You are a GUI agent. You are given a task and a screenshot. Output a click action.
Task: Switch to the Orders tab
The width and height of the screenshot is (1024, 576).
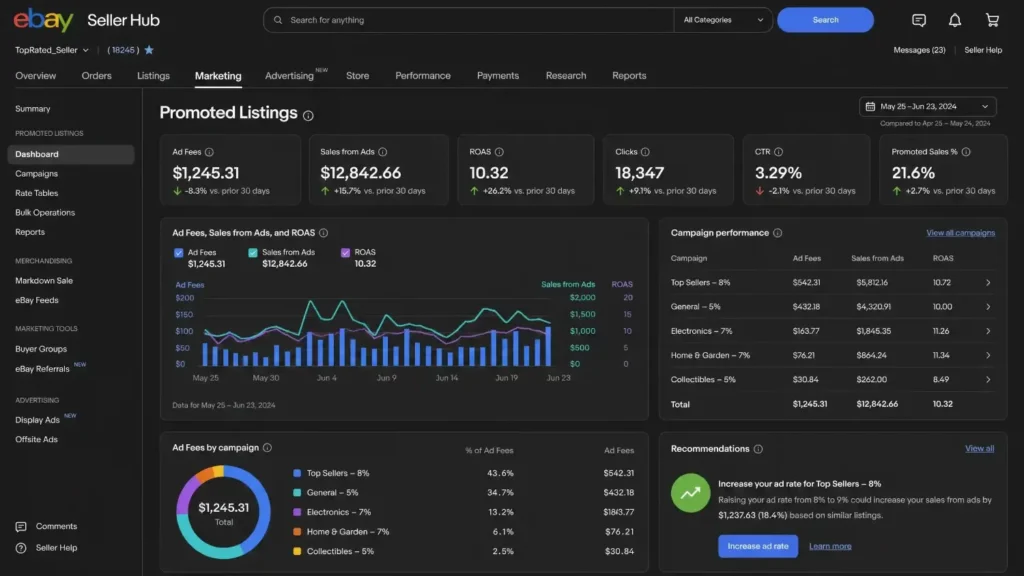point(97,76)
